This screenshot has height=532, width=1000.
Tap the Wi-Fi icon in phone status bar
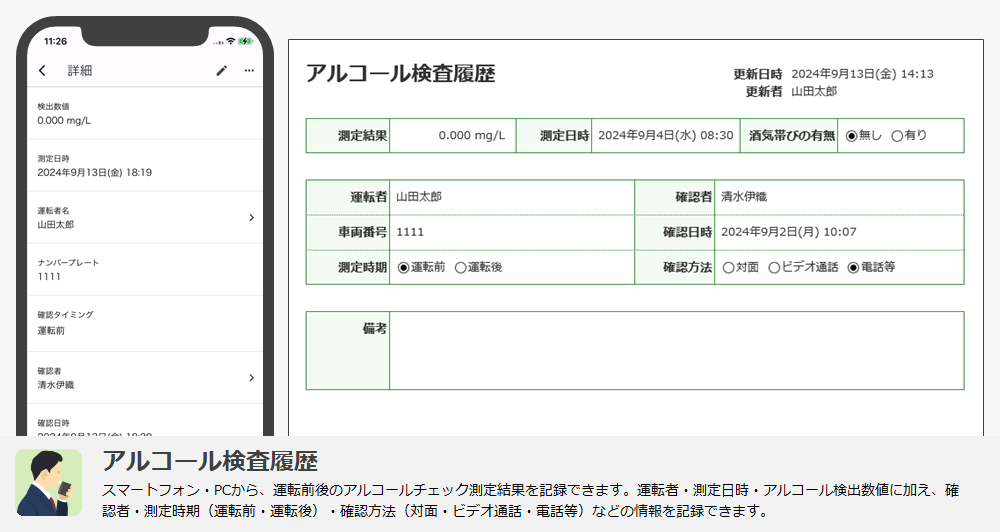point(231,41)
